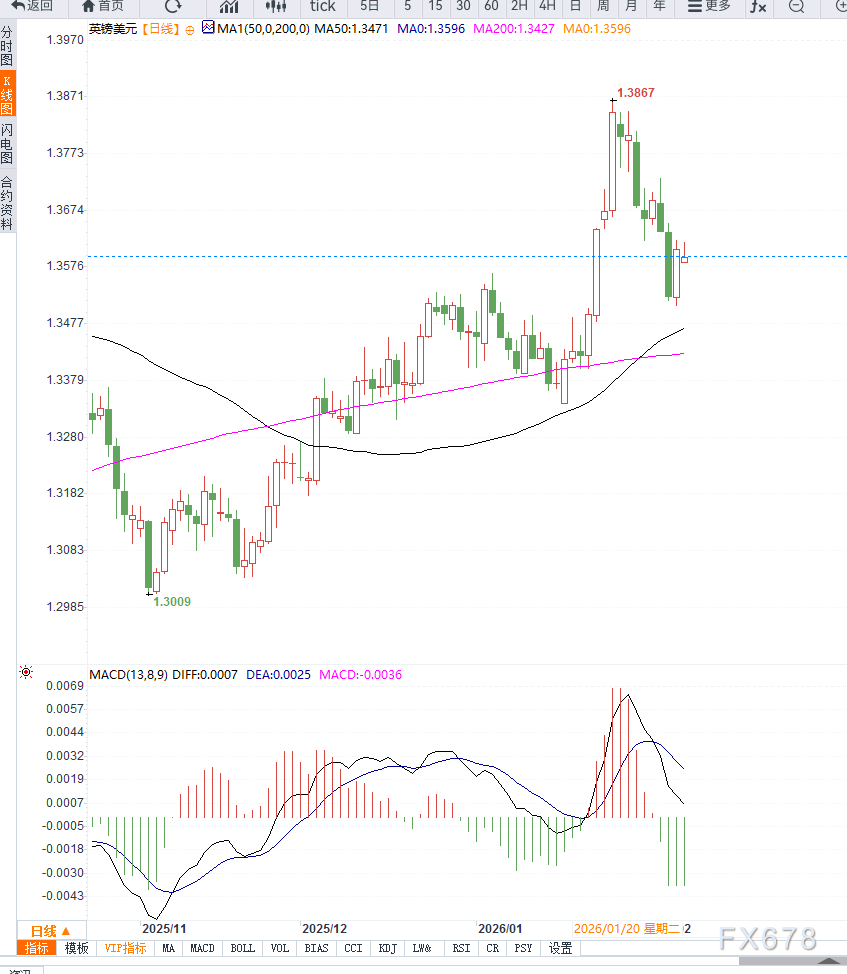Click the tick chart button
The height and width of the screenshot is (974, 847).
322,6
